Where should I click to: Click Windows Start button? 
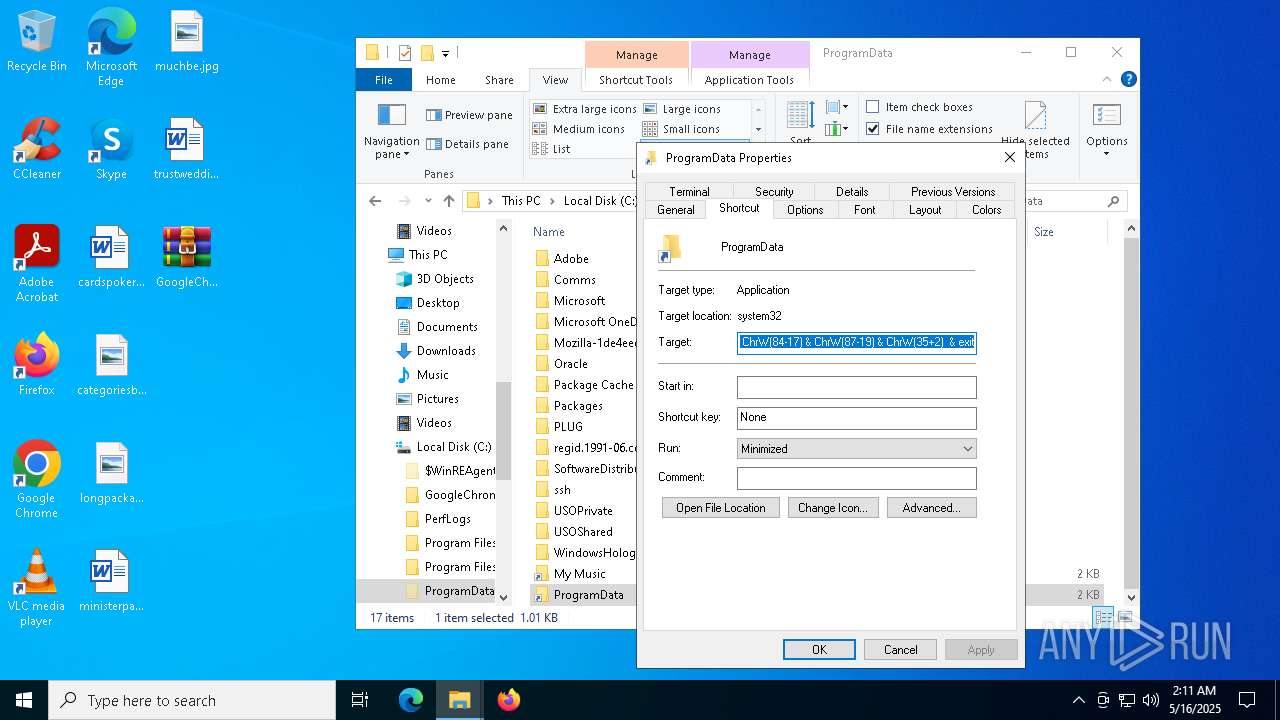(24, 700)
